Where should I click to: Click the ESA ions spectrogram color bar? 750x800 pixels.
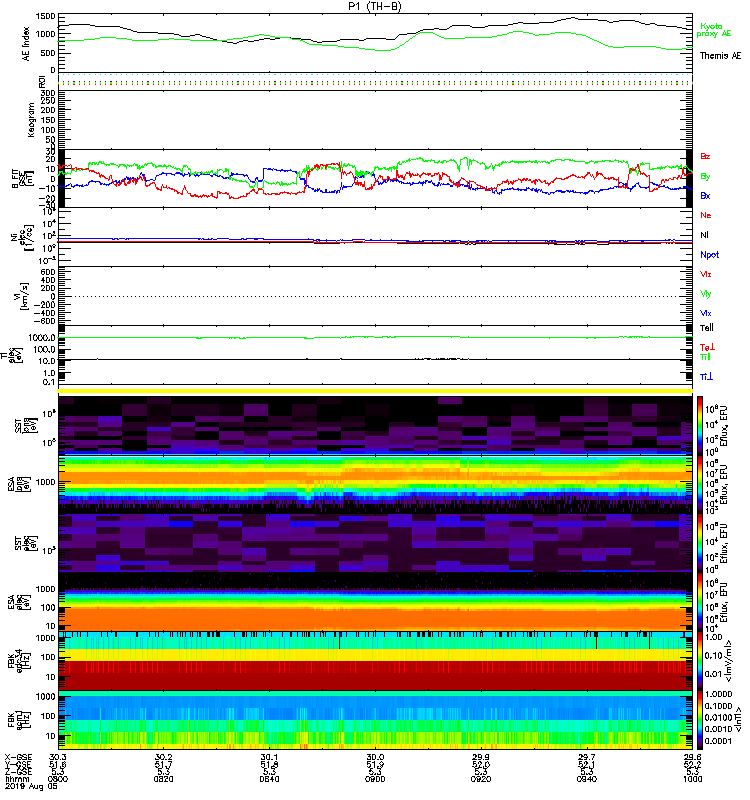(700, 484)
